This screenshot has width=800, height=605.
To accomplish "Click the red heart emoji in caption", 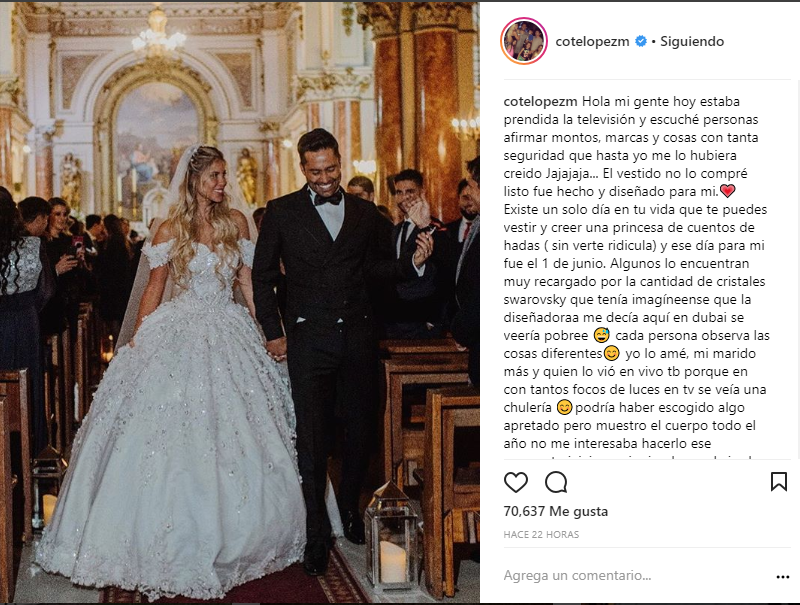I will pos(728,190).
